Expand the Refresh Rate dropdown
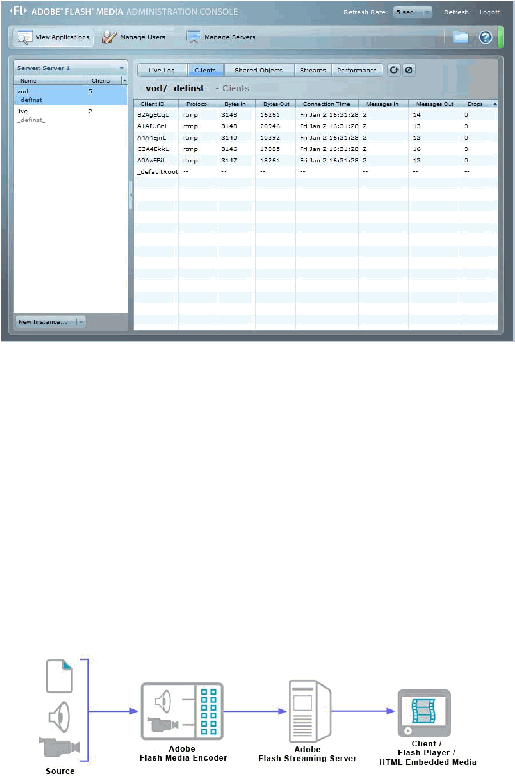Viewport: 515px width, 777px height. point(412,12)
